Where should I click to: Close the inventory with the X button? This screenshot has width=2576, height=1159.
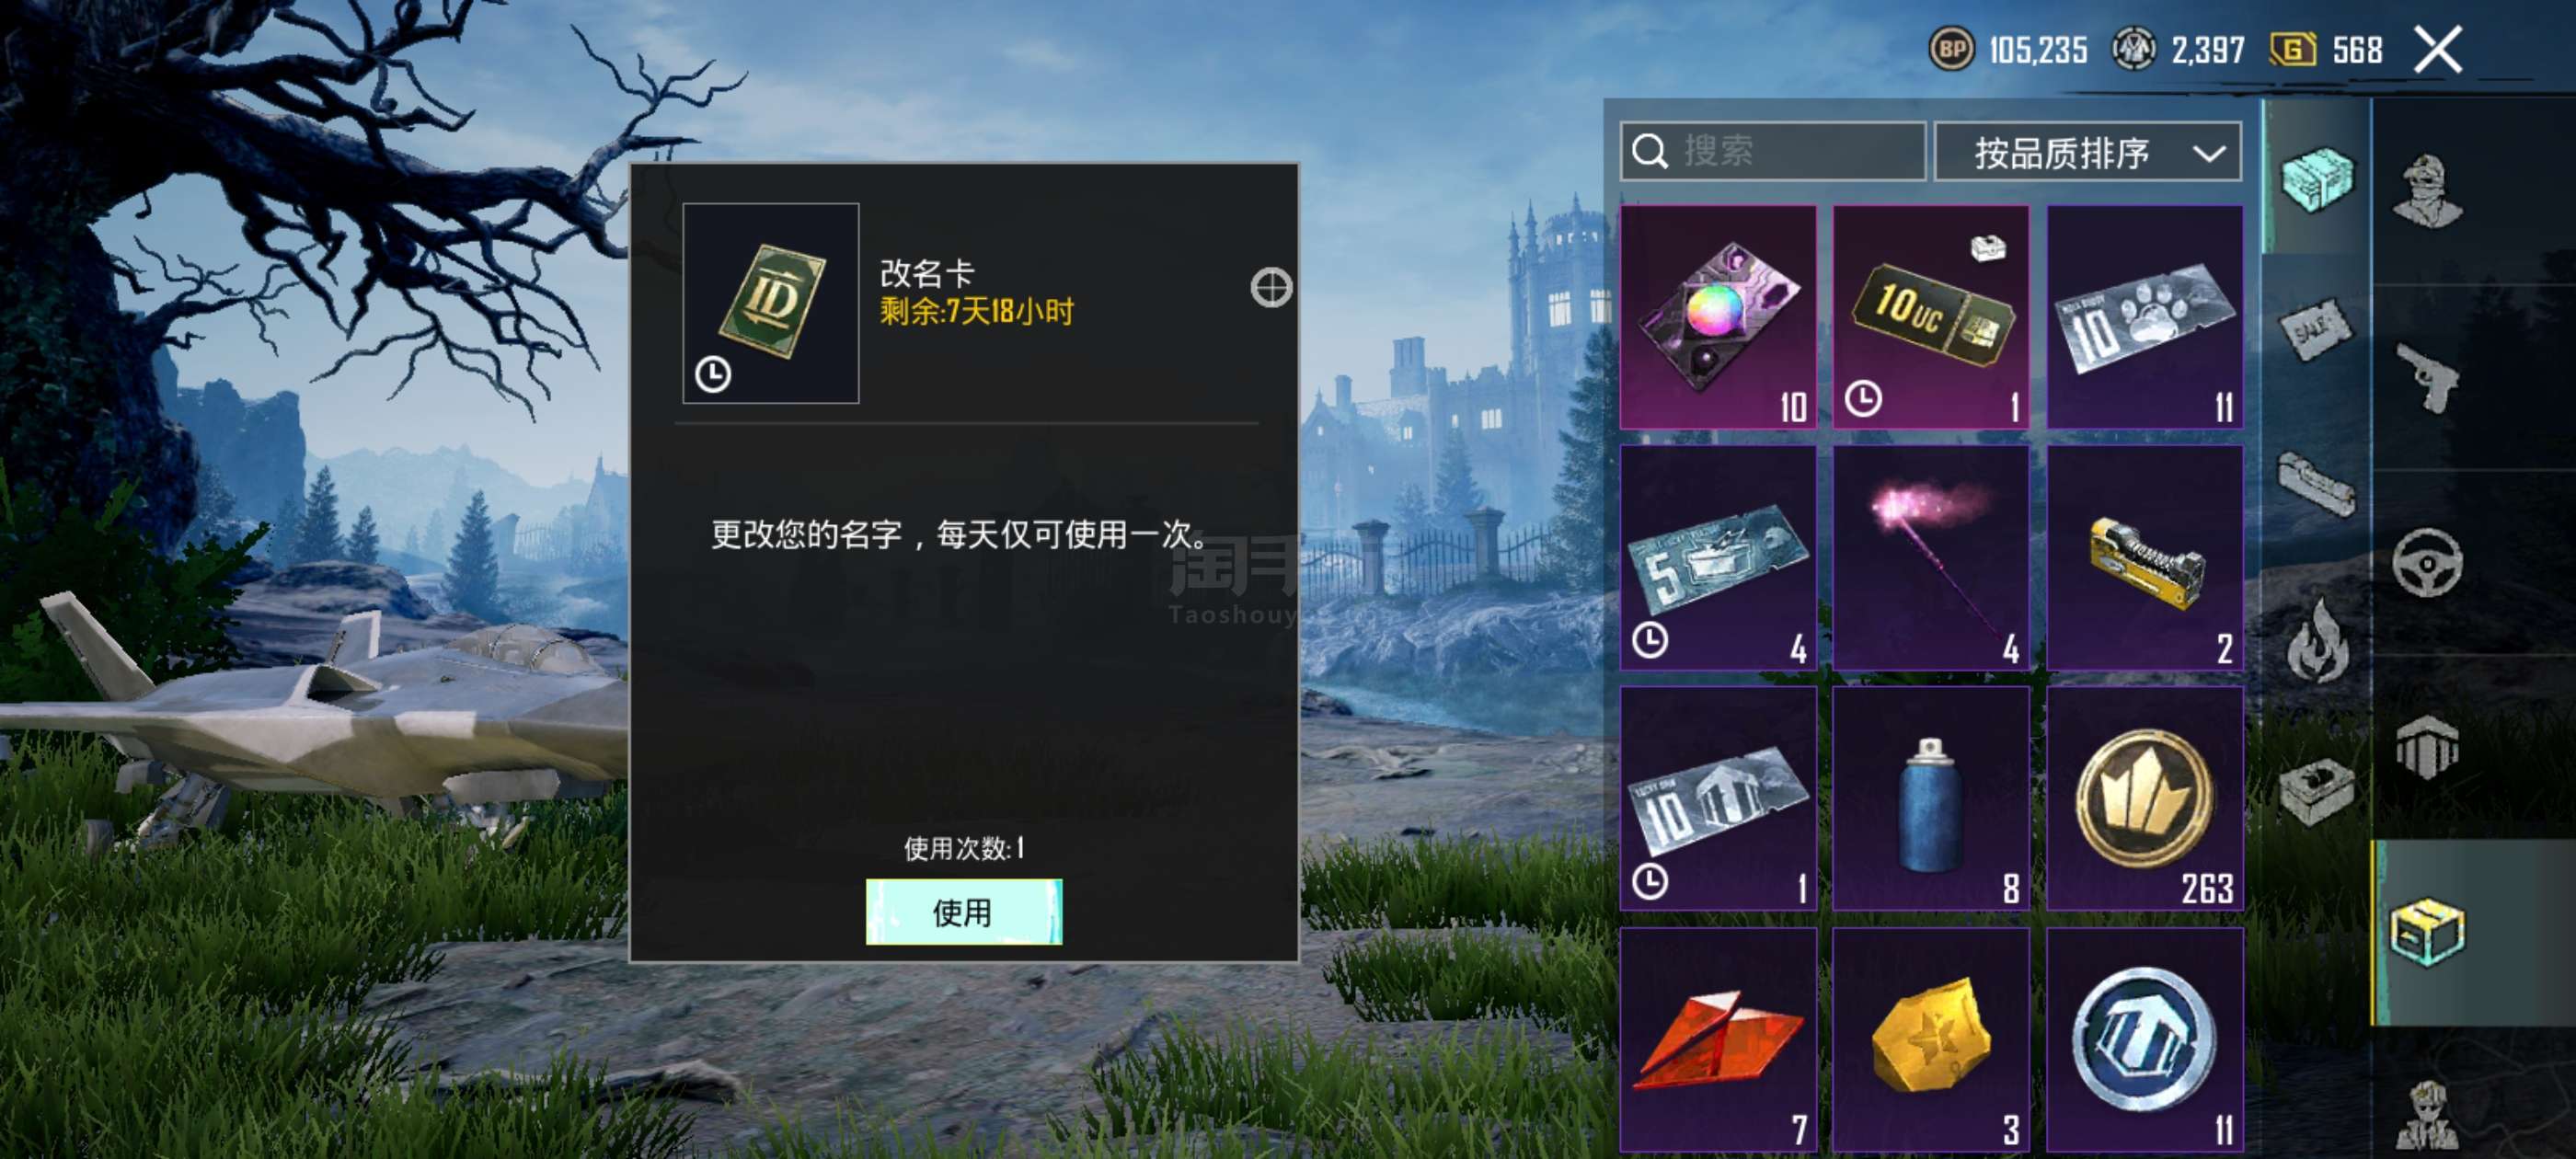click(2438, 50)
